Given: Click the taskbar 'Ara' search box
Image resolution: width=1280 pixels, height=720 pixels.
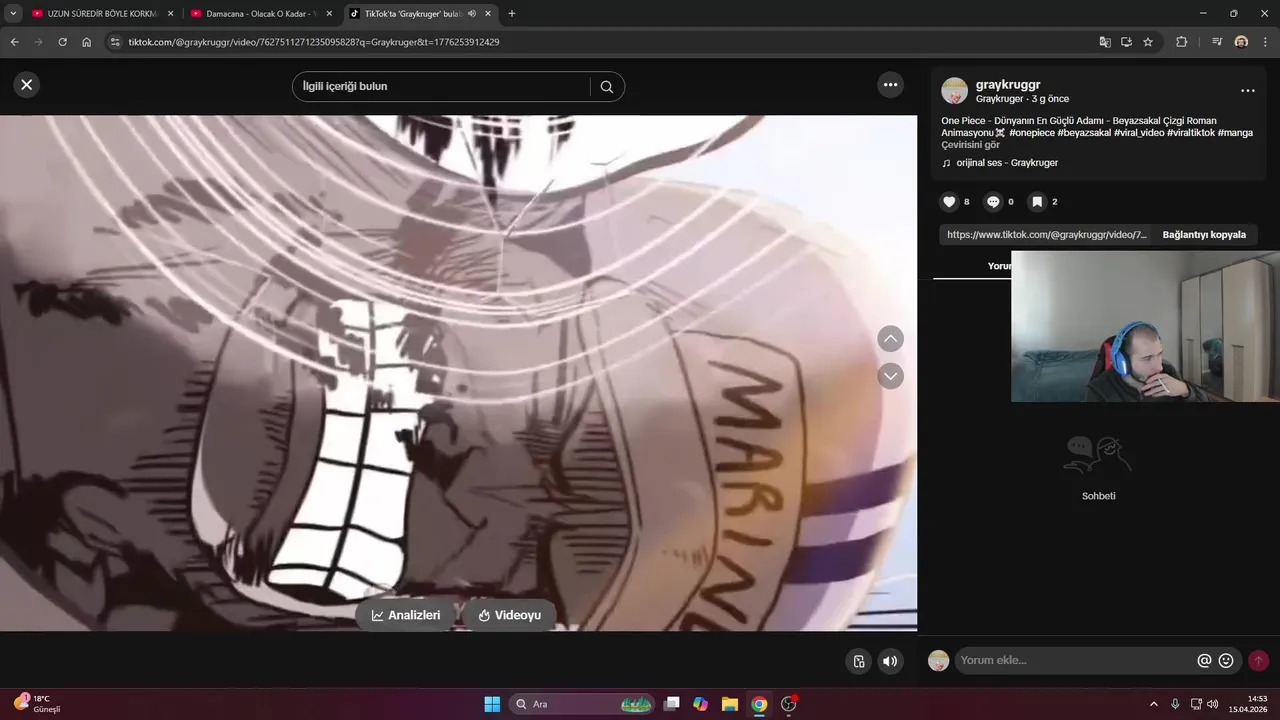Looking at the screenshot, I should pos(582,704).
